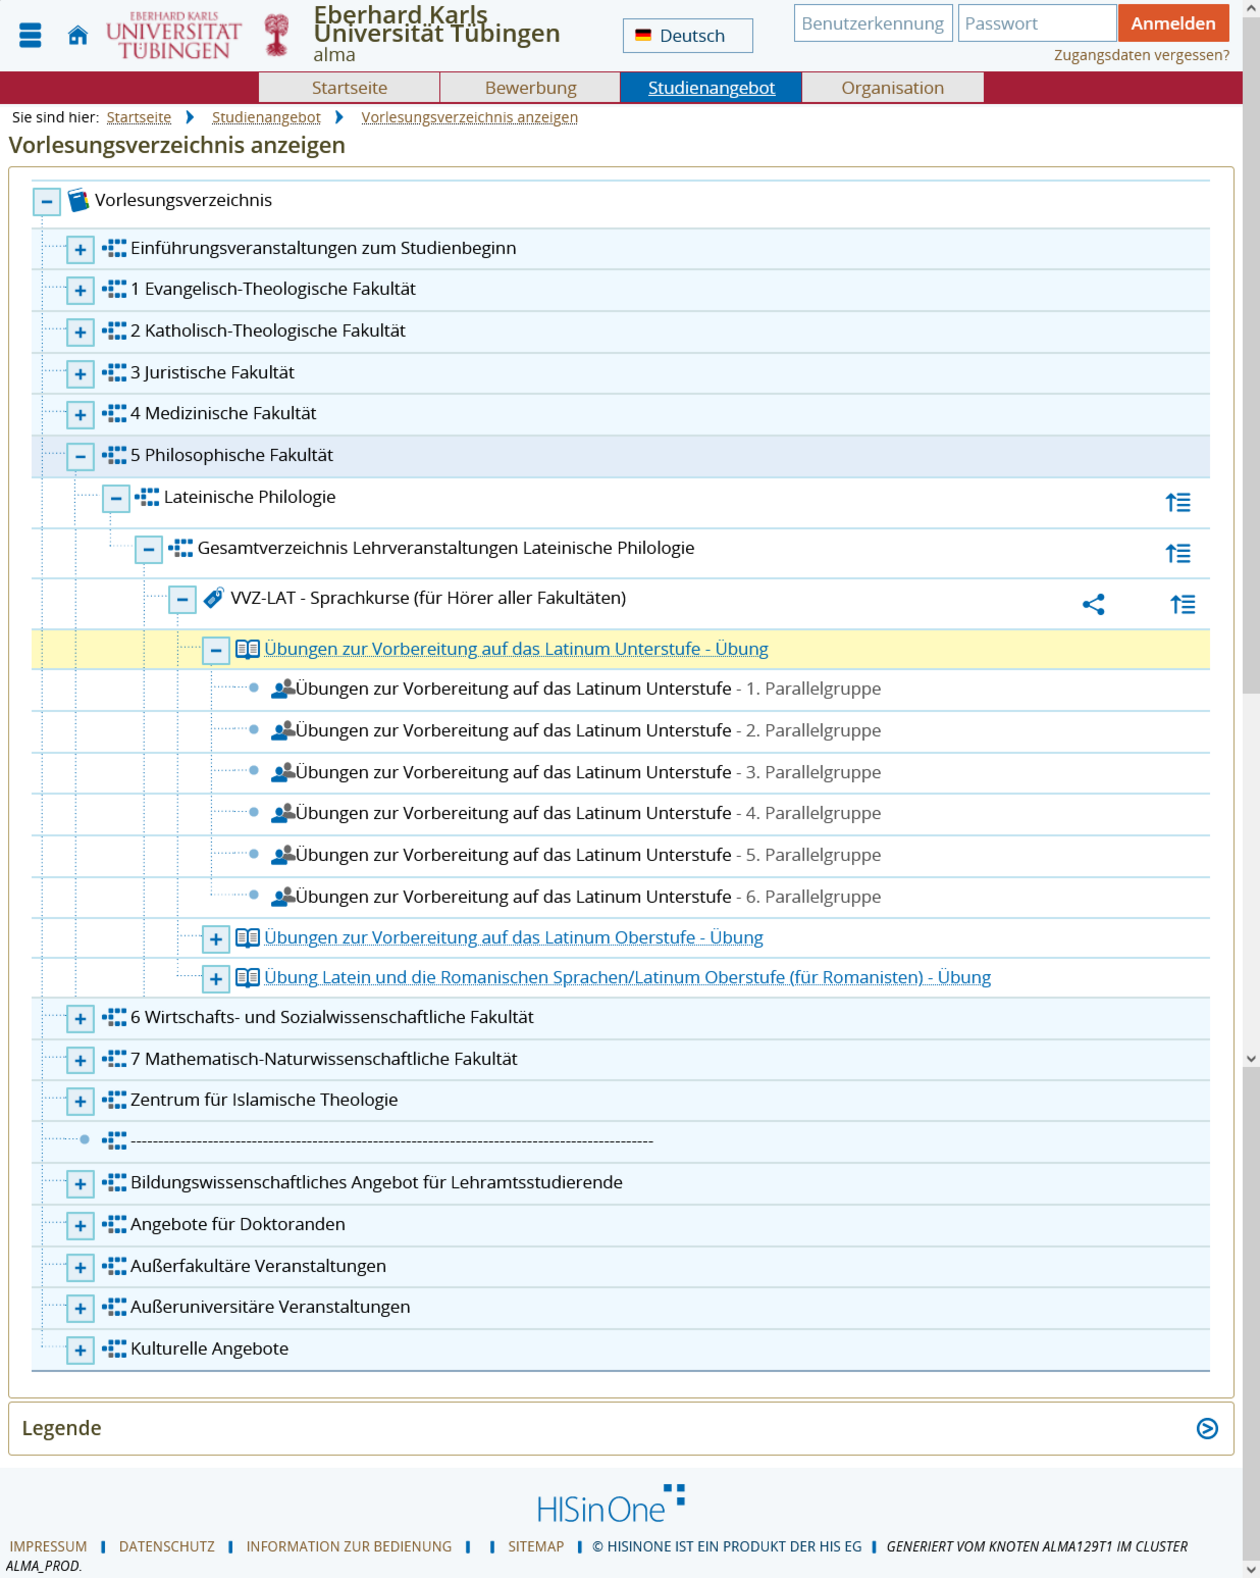Open IMPRESSUM footer link
The height and width of the screenshot is (1578, 1260).
[48, 1546]
